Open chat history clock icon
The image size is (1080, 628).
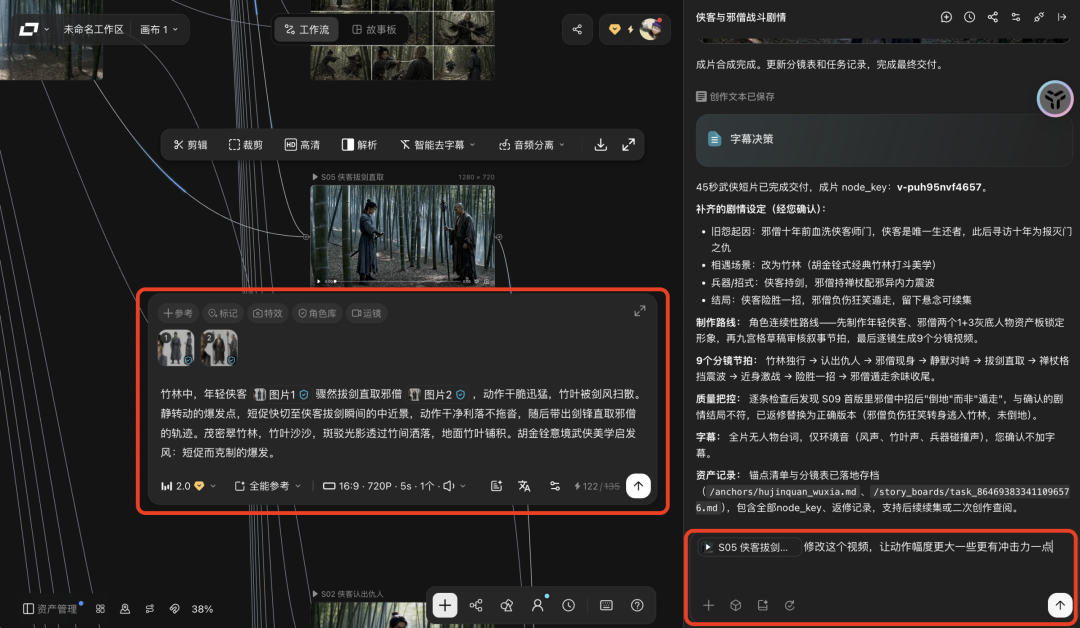[969, 17]
